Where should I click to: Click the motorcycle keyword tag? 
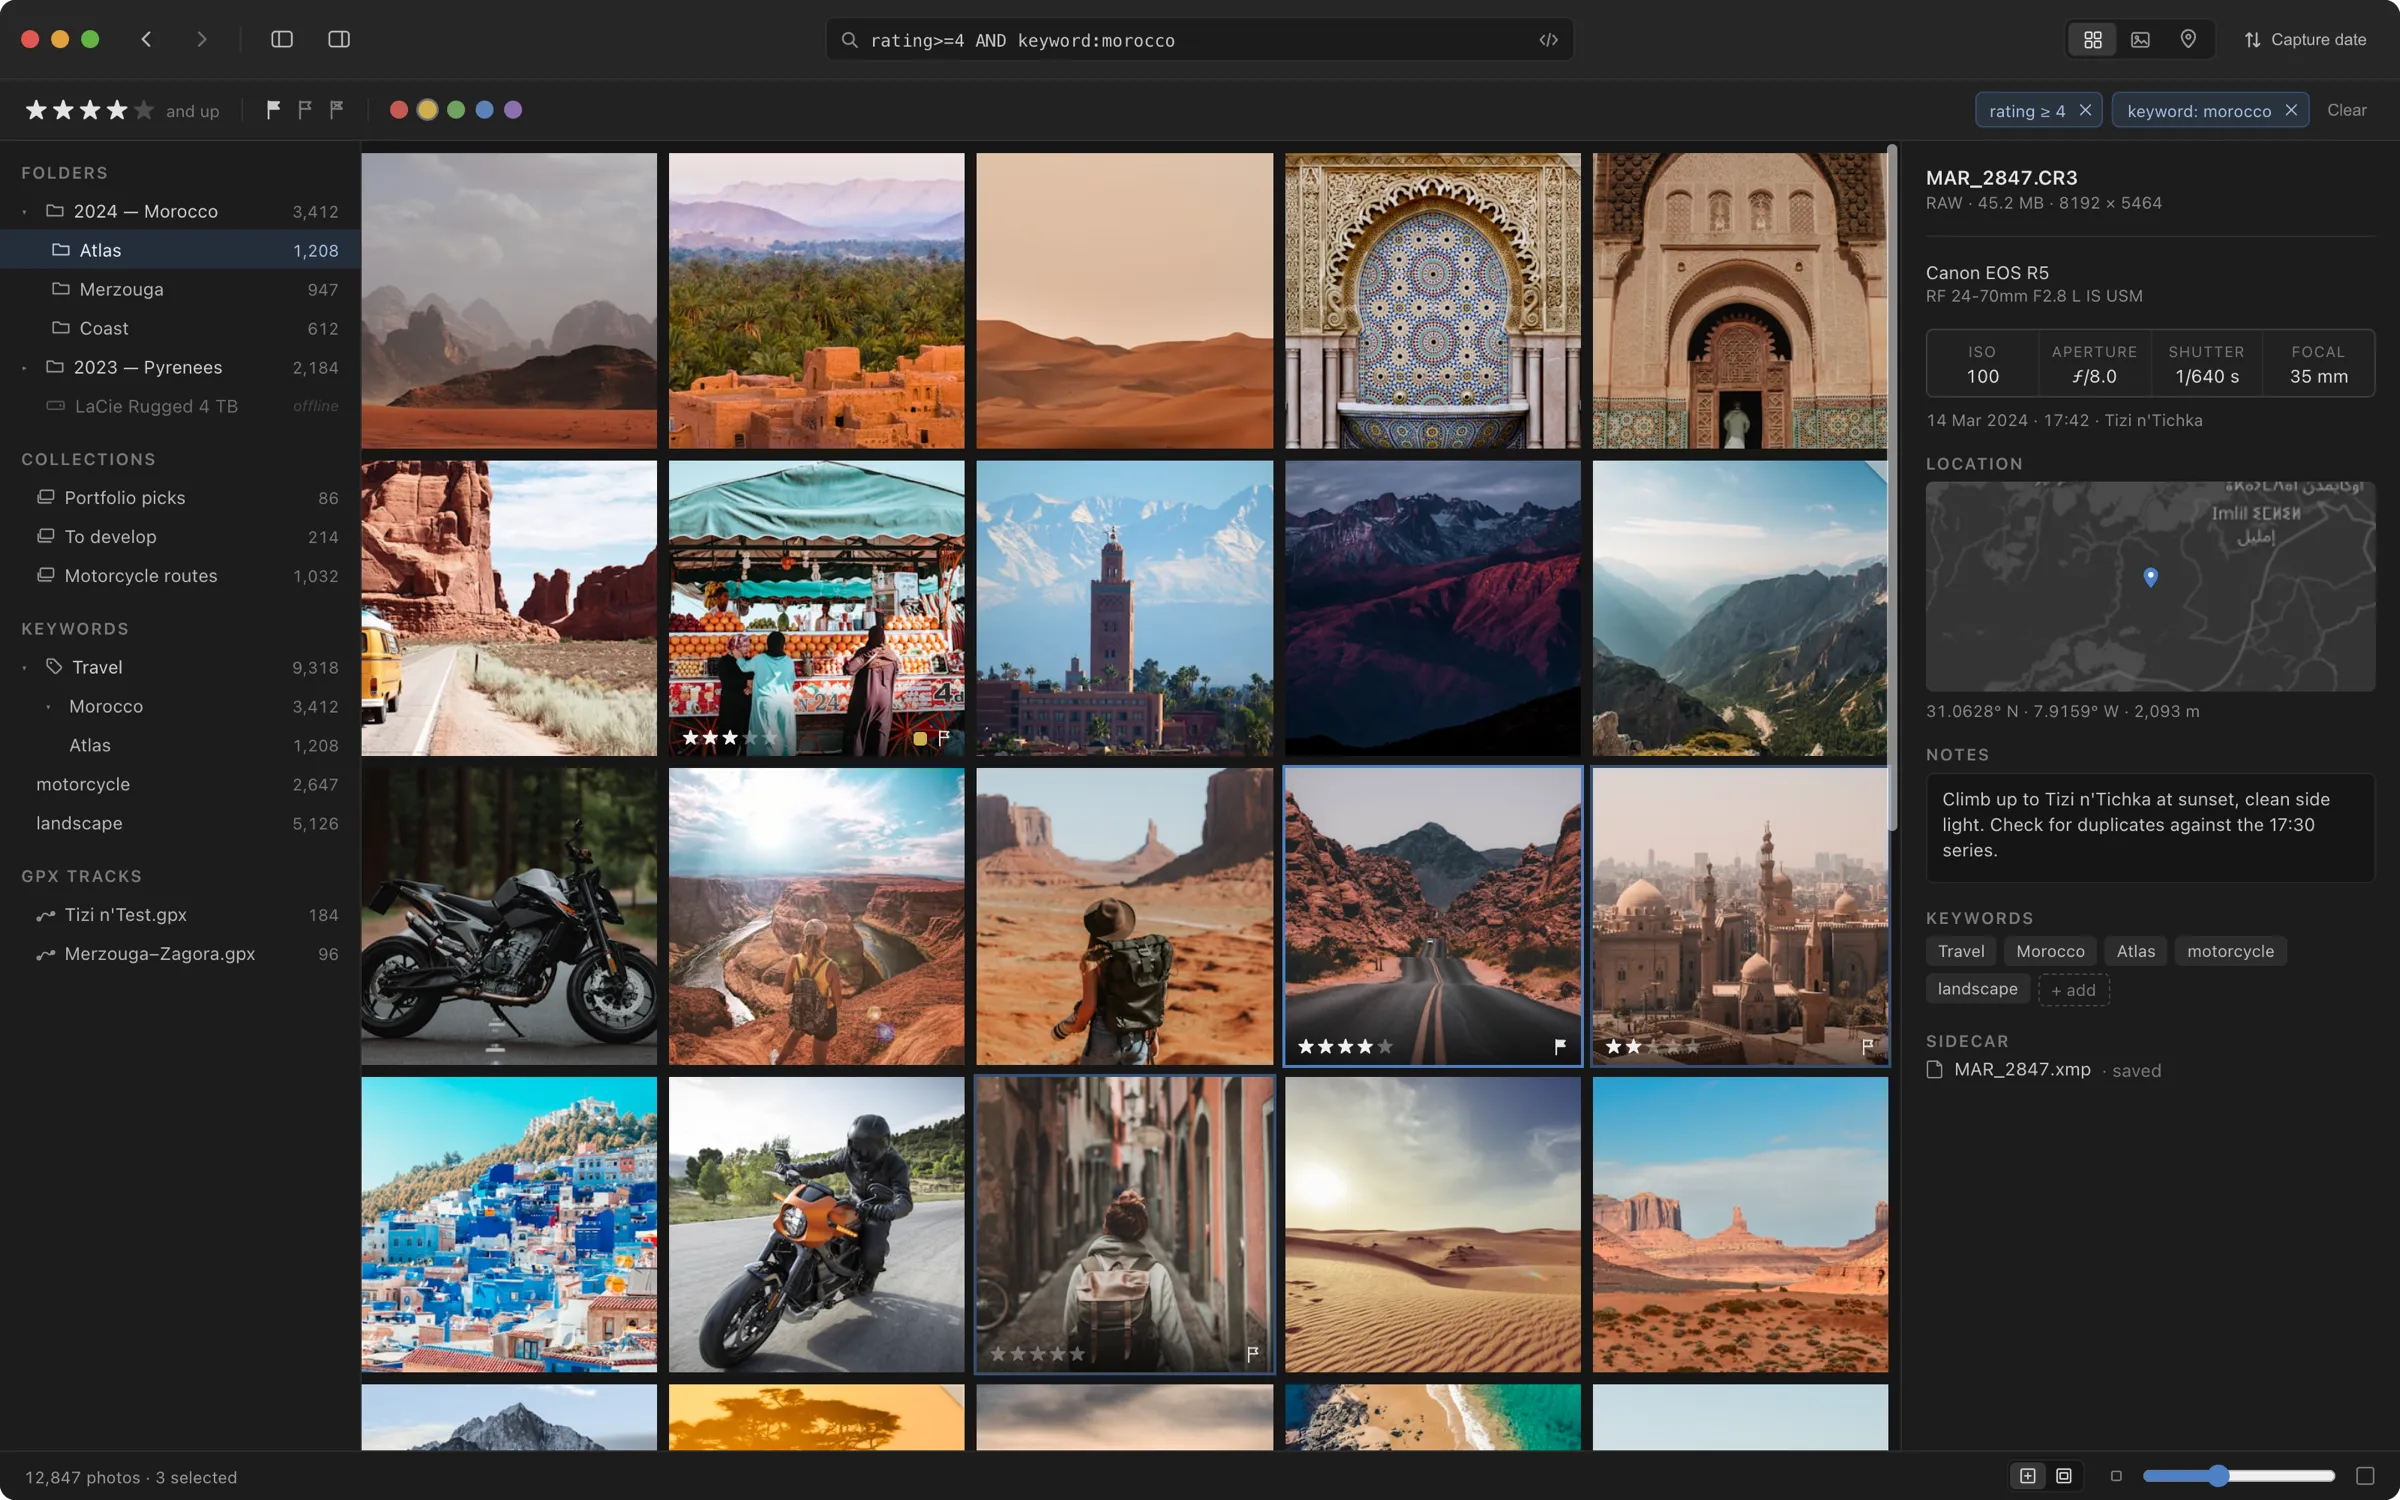point(2230,951)
